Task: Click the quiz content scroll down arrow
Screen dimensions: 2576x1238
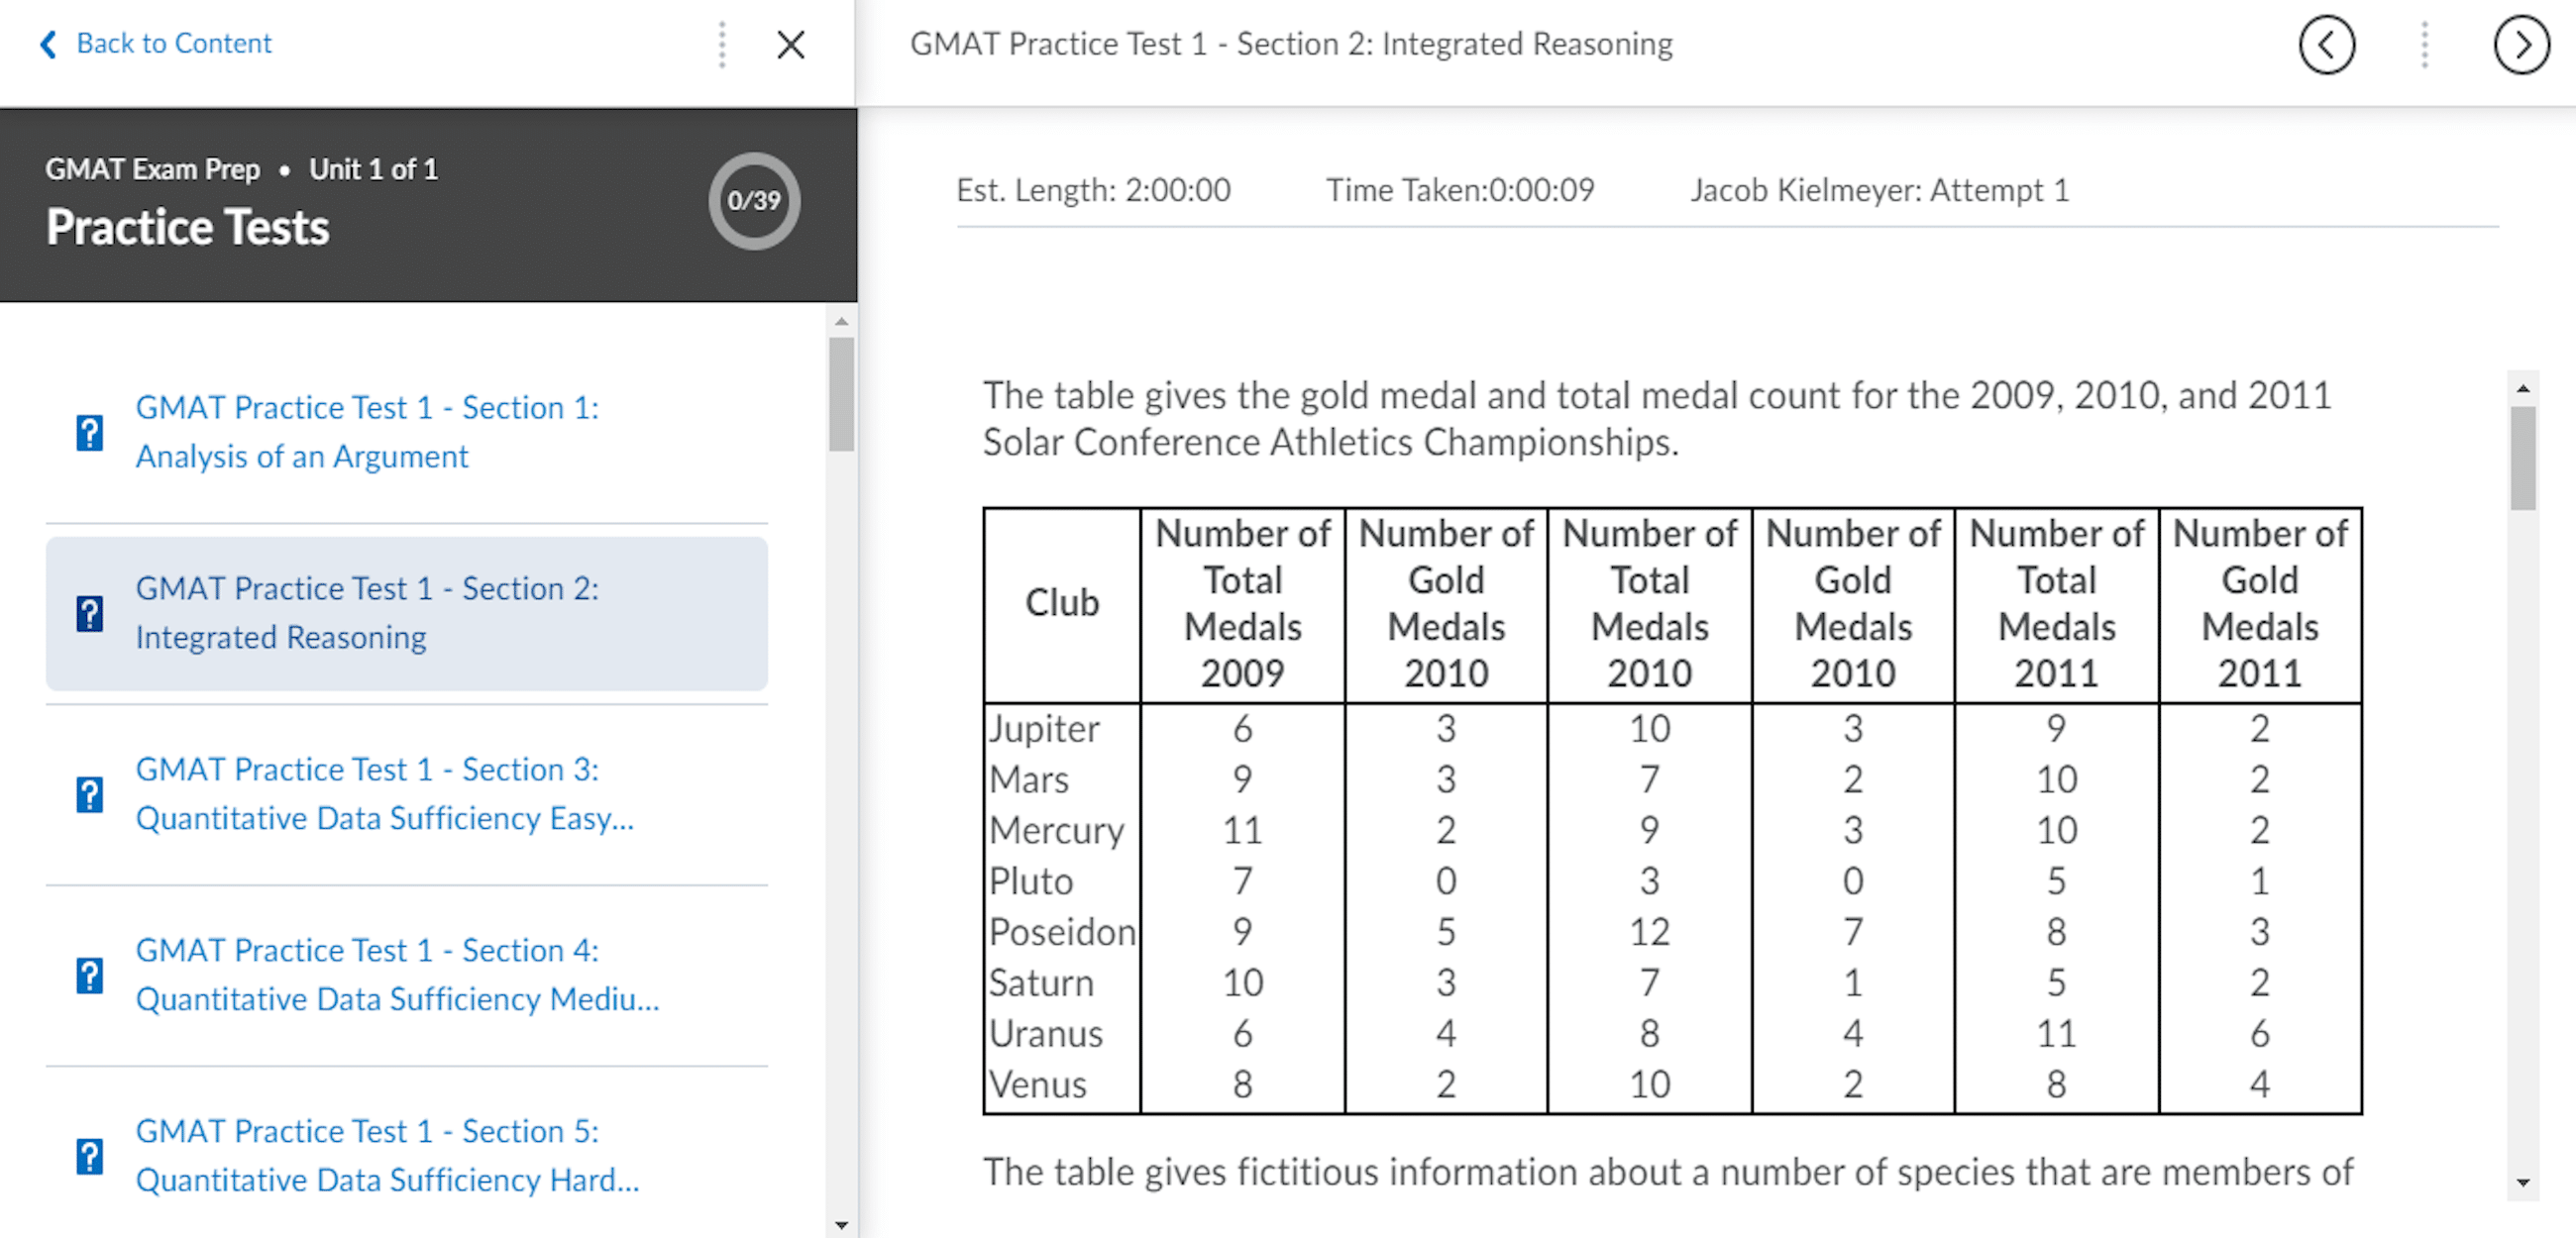Action: (x=2523, y=1182)
